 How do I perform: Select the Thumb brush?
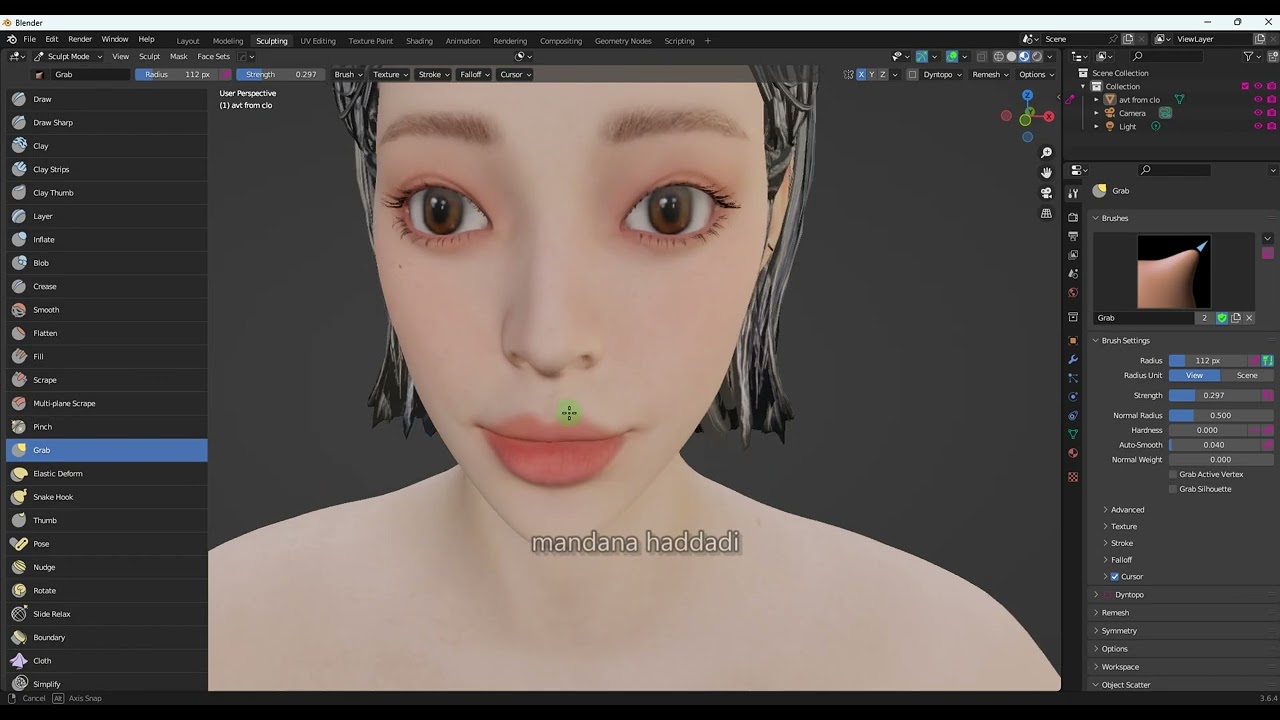pyautogui.click(x=106, y=520)
